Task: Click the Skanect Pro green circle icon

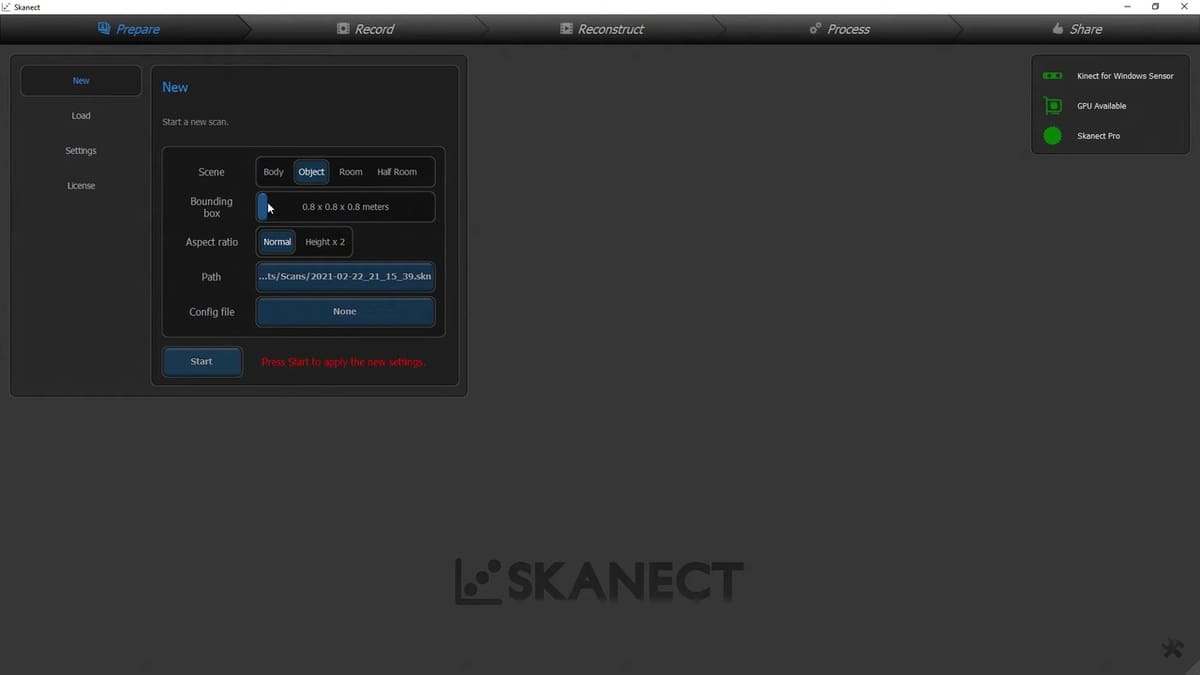Action: click(x=1052, y=136)
